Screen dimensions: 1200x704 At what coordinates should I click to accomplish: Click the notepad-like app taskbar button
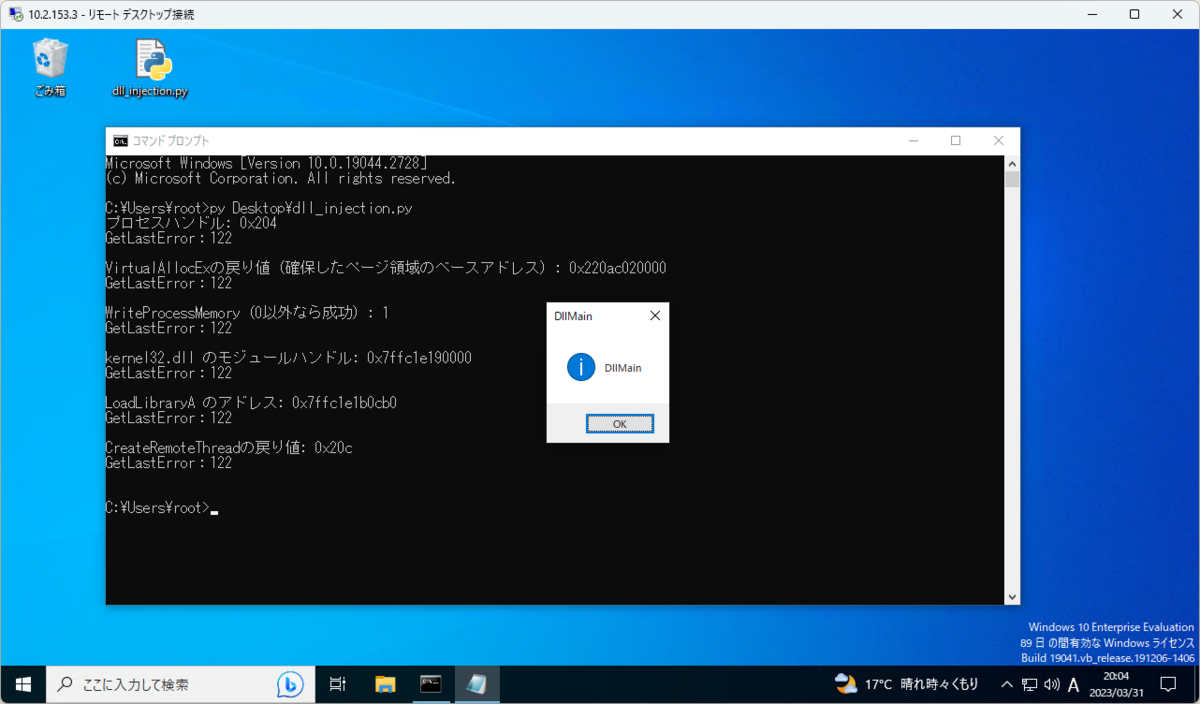477,685
